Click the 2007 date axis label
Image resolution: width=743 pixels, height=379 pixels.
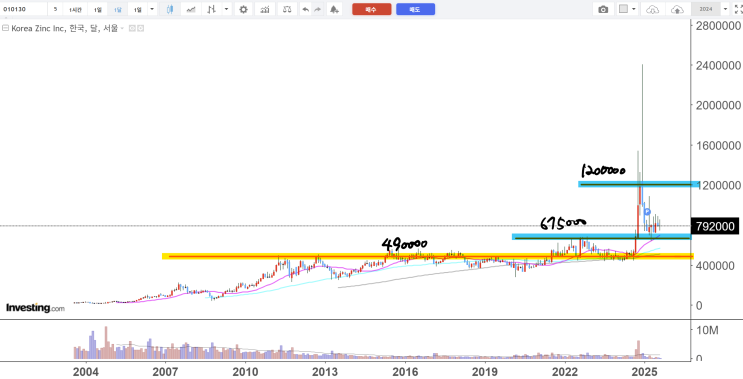coord(165,371)
